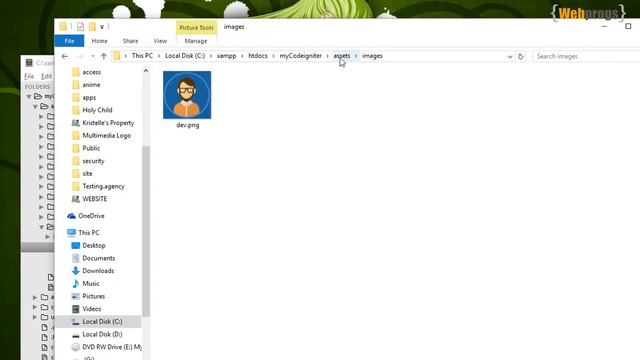Select Local Disk (D:) drive icon
The width and height of the screenshot is (640, 360).
click(76, 335)
